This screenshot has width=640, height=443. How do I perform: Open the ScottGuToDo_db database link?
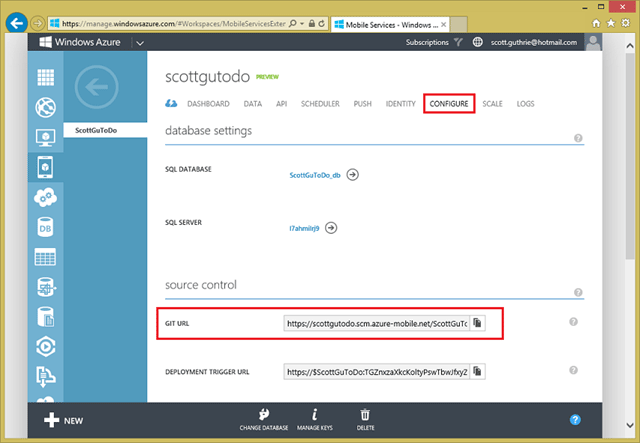point(315,175)
